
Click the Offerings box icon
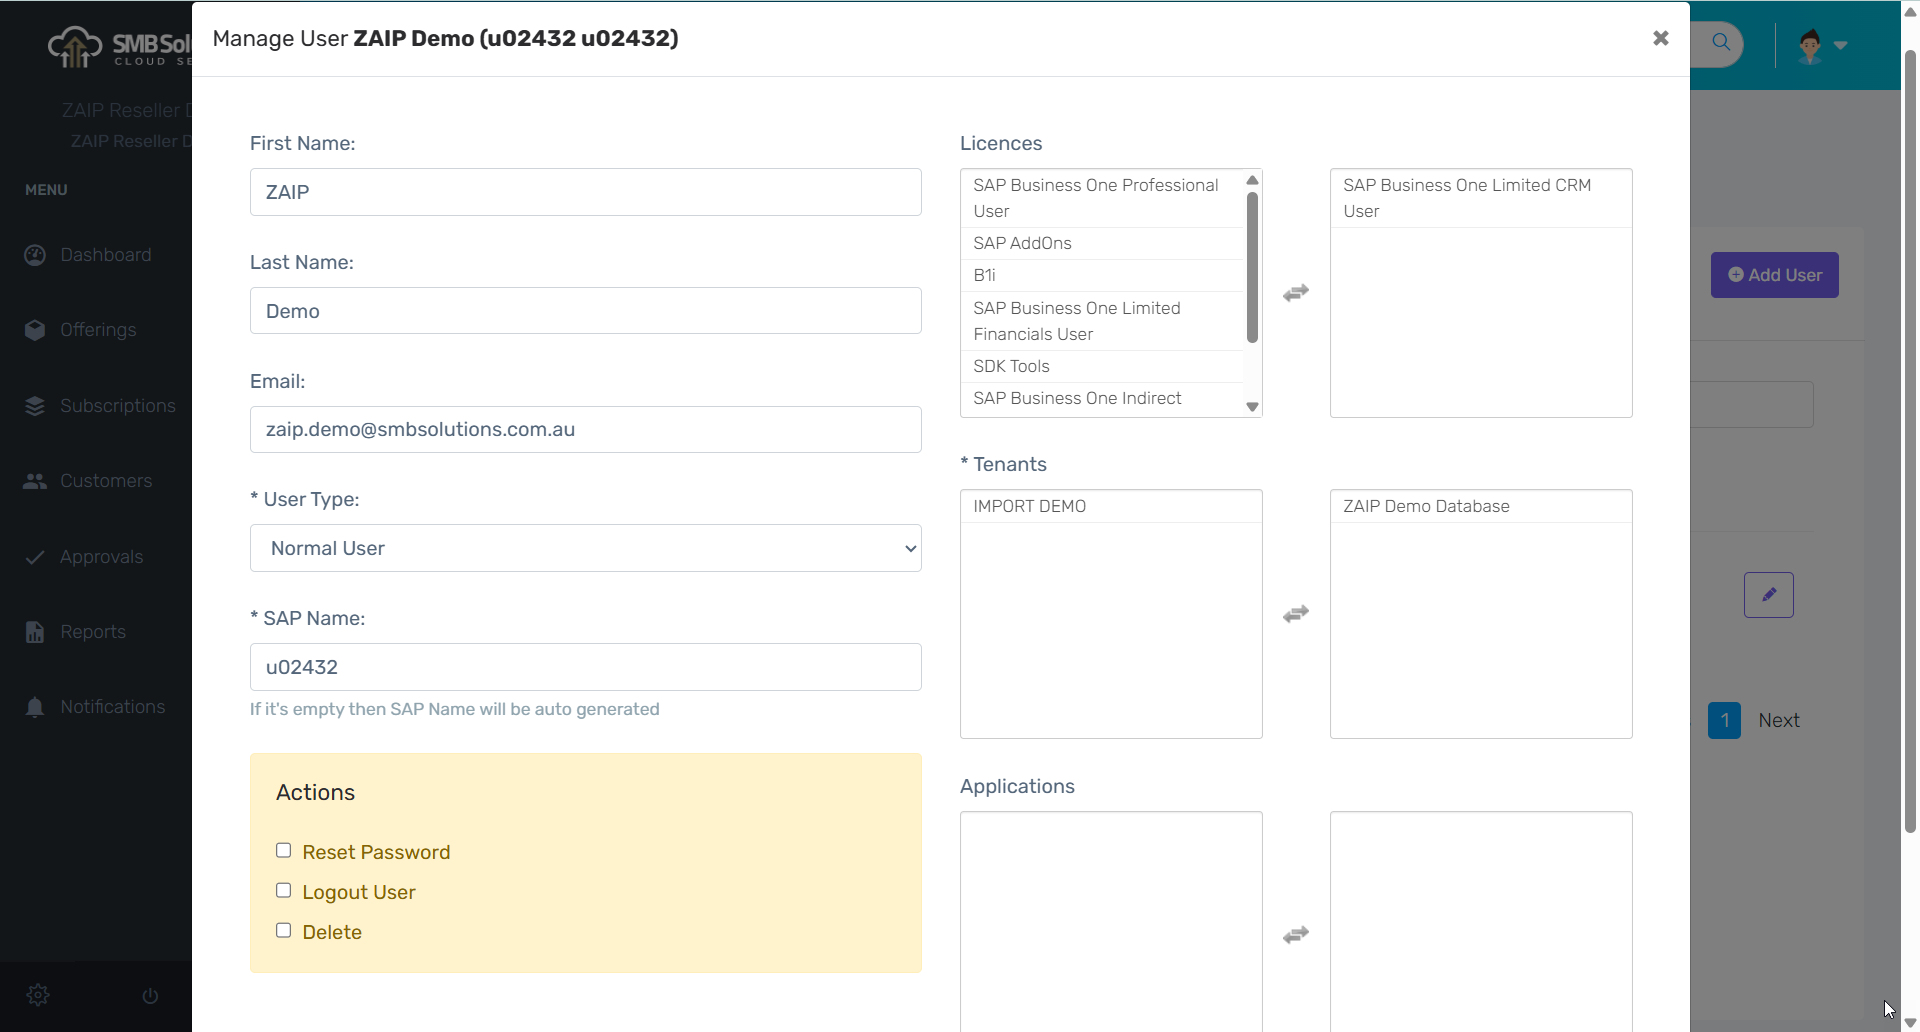(x=35, y=330)
